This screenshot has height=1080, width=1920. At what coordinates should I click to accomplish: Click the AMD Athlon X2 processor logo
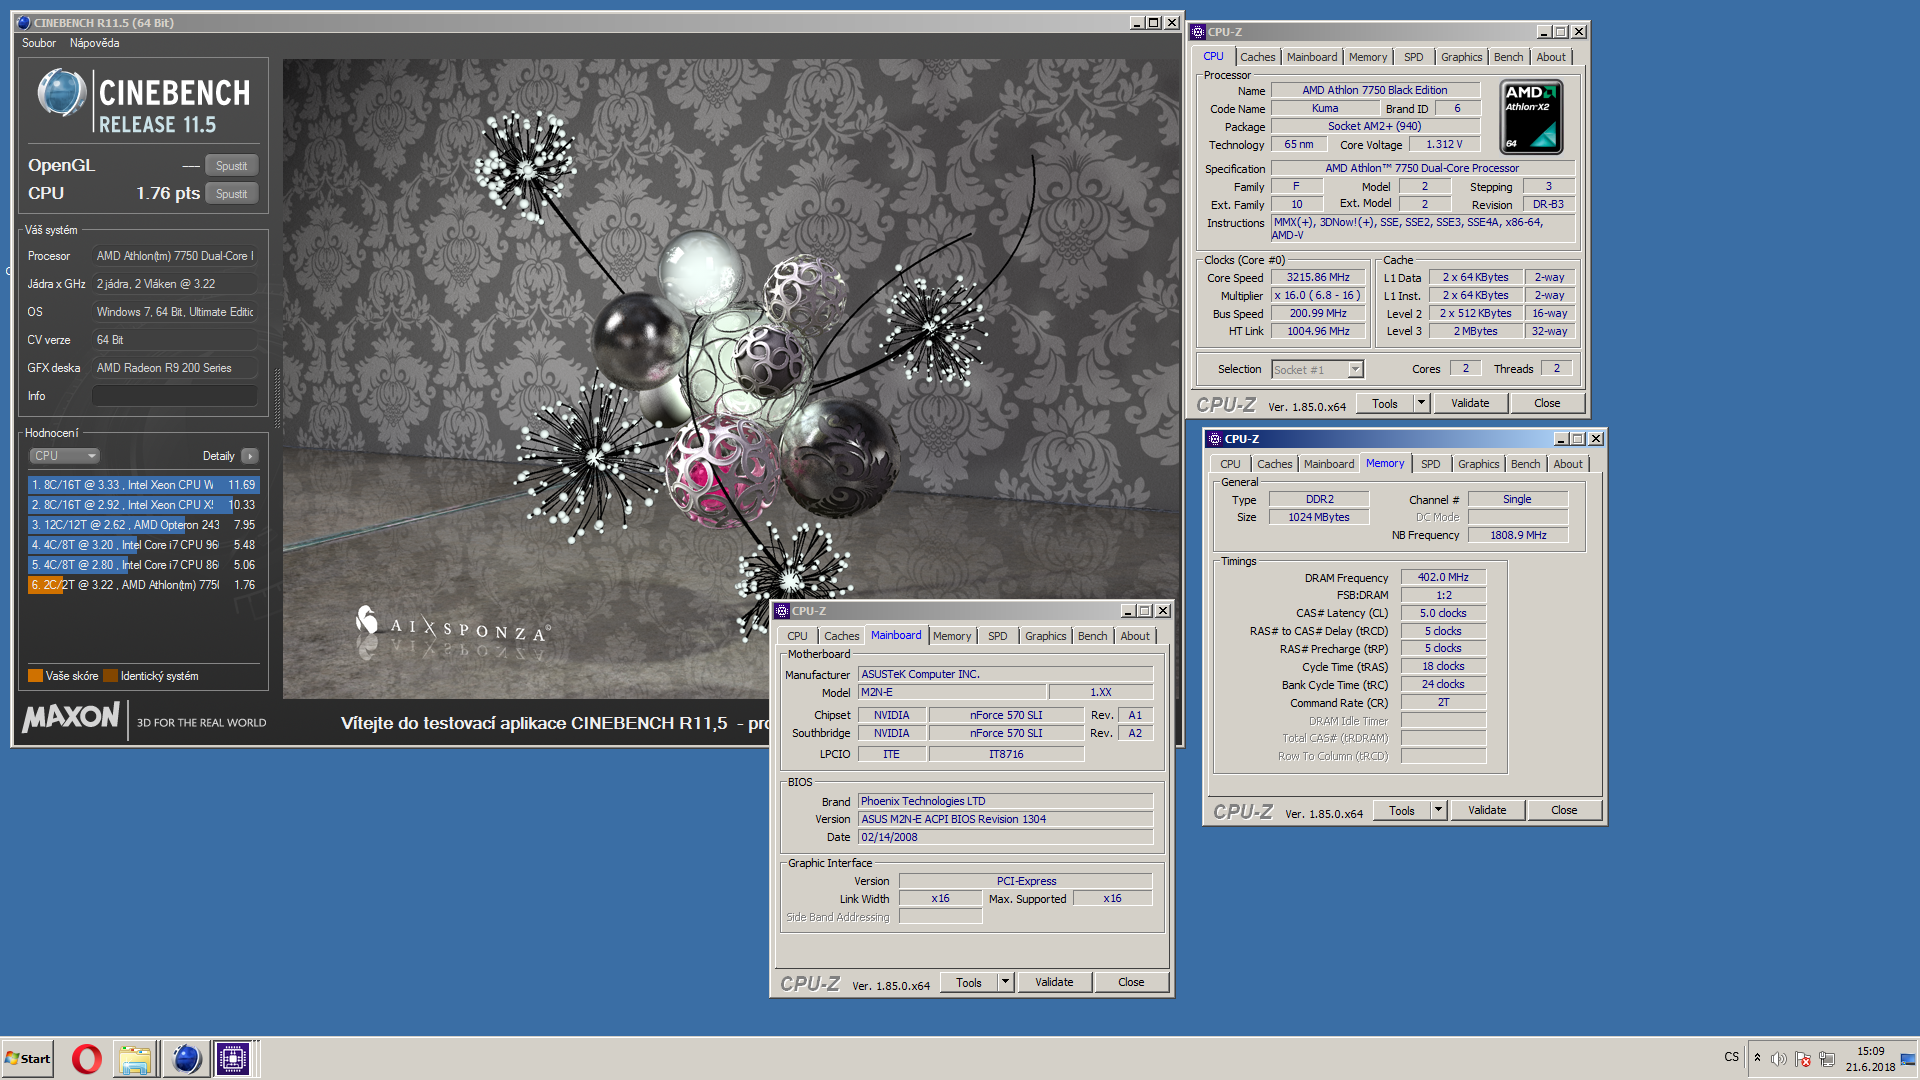[x=1531, y=117]
